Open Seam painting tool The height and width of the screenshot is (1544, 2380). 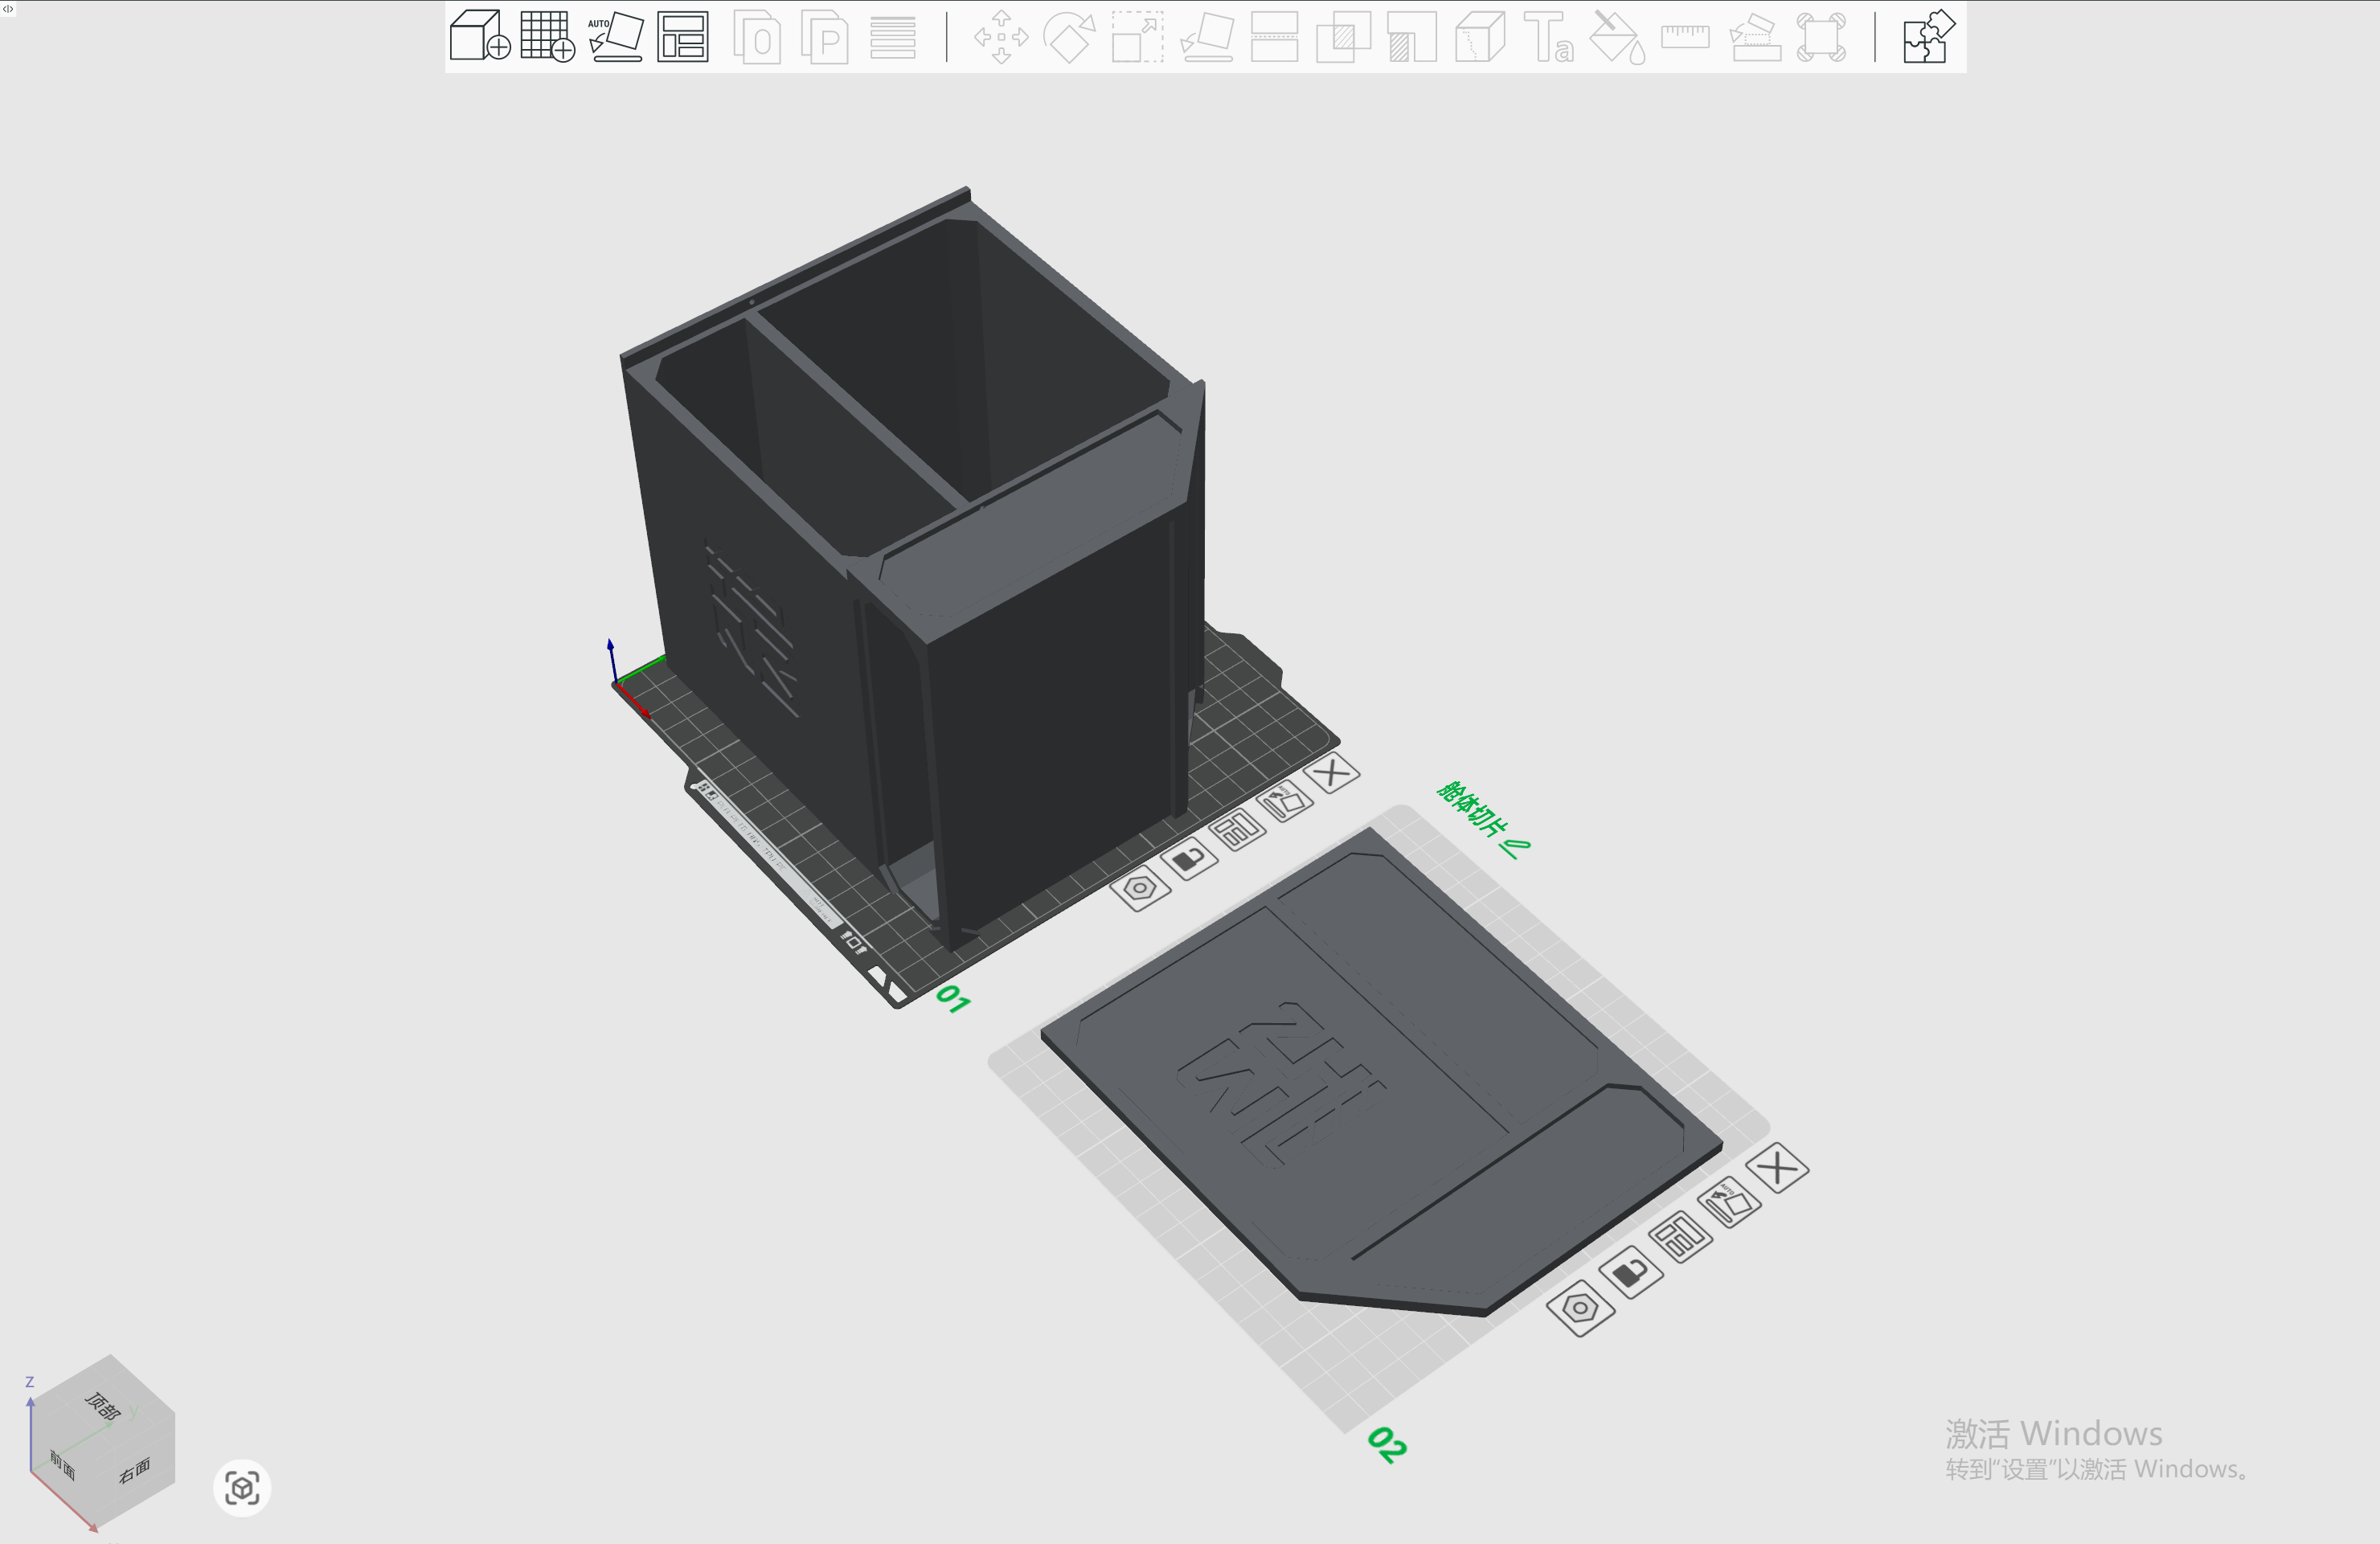[x=1480, y=38]
